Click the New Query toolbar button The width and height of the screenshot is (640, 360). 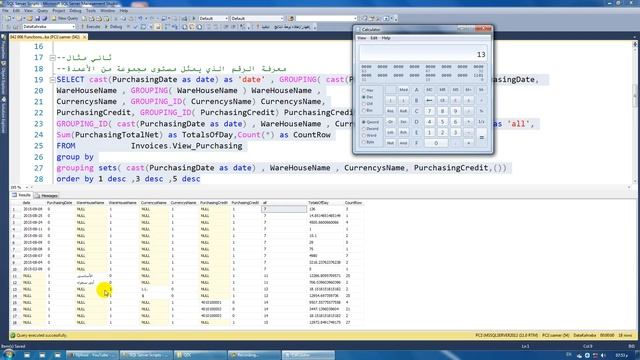click(x=64, y=18)
